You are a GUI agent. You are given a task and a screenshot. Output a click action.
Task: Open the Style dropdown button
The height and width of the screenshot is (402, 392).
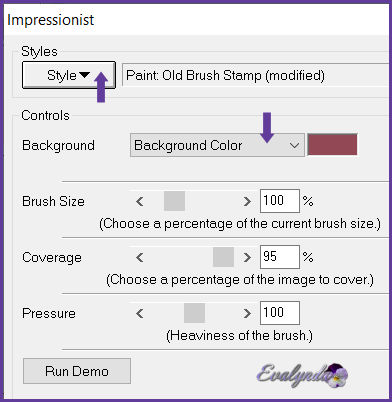[69, 75]
